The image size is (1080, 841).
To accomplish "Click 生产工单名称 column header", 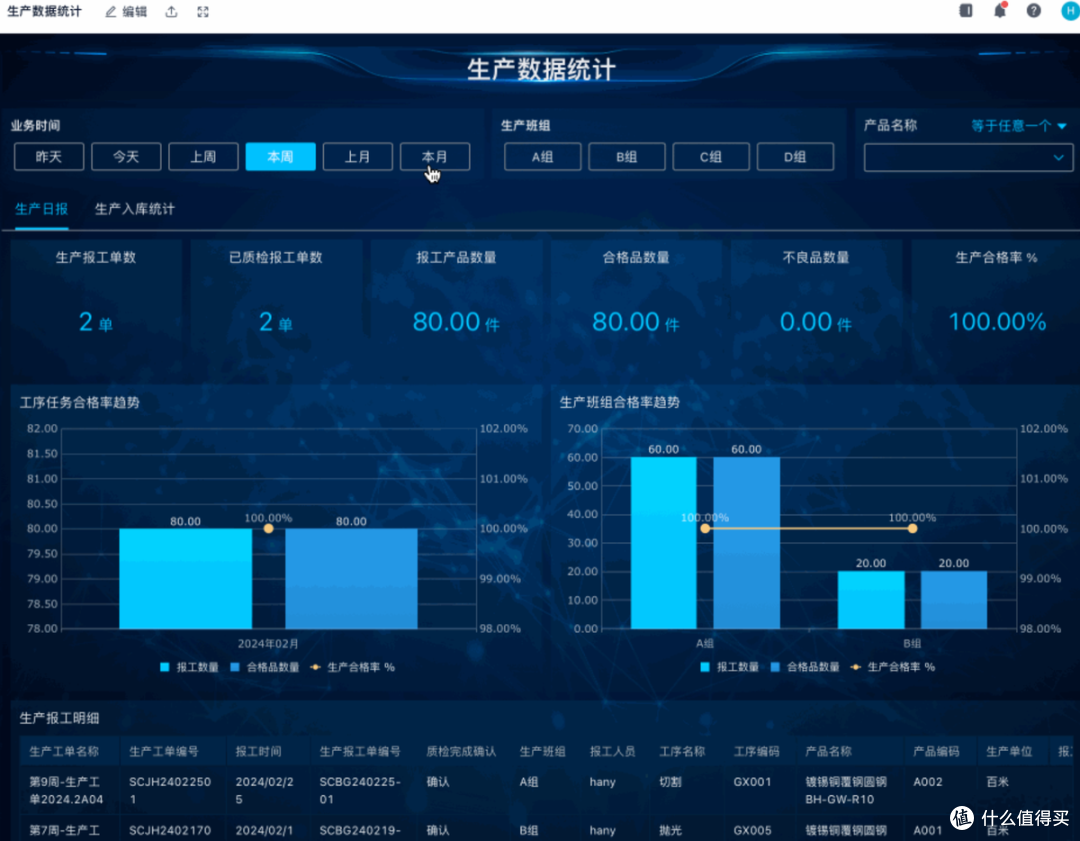I will [x=64, y=751].
